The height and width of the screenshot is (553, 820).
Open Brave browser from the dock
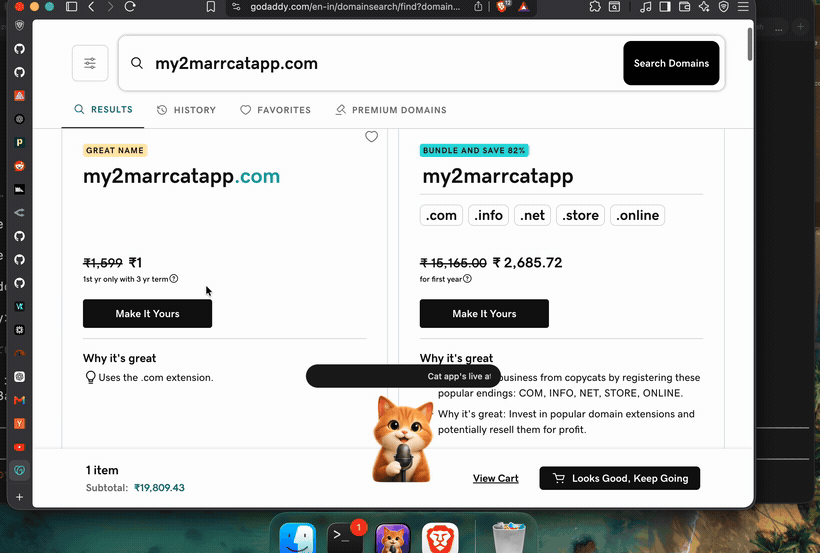click(440, 538)
